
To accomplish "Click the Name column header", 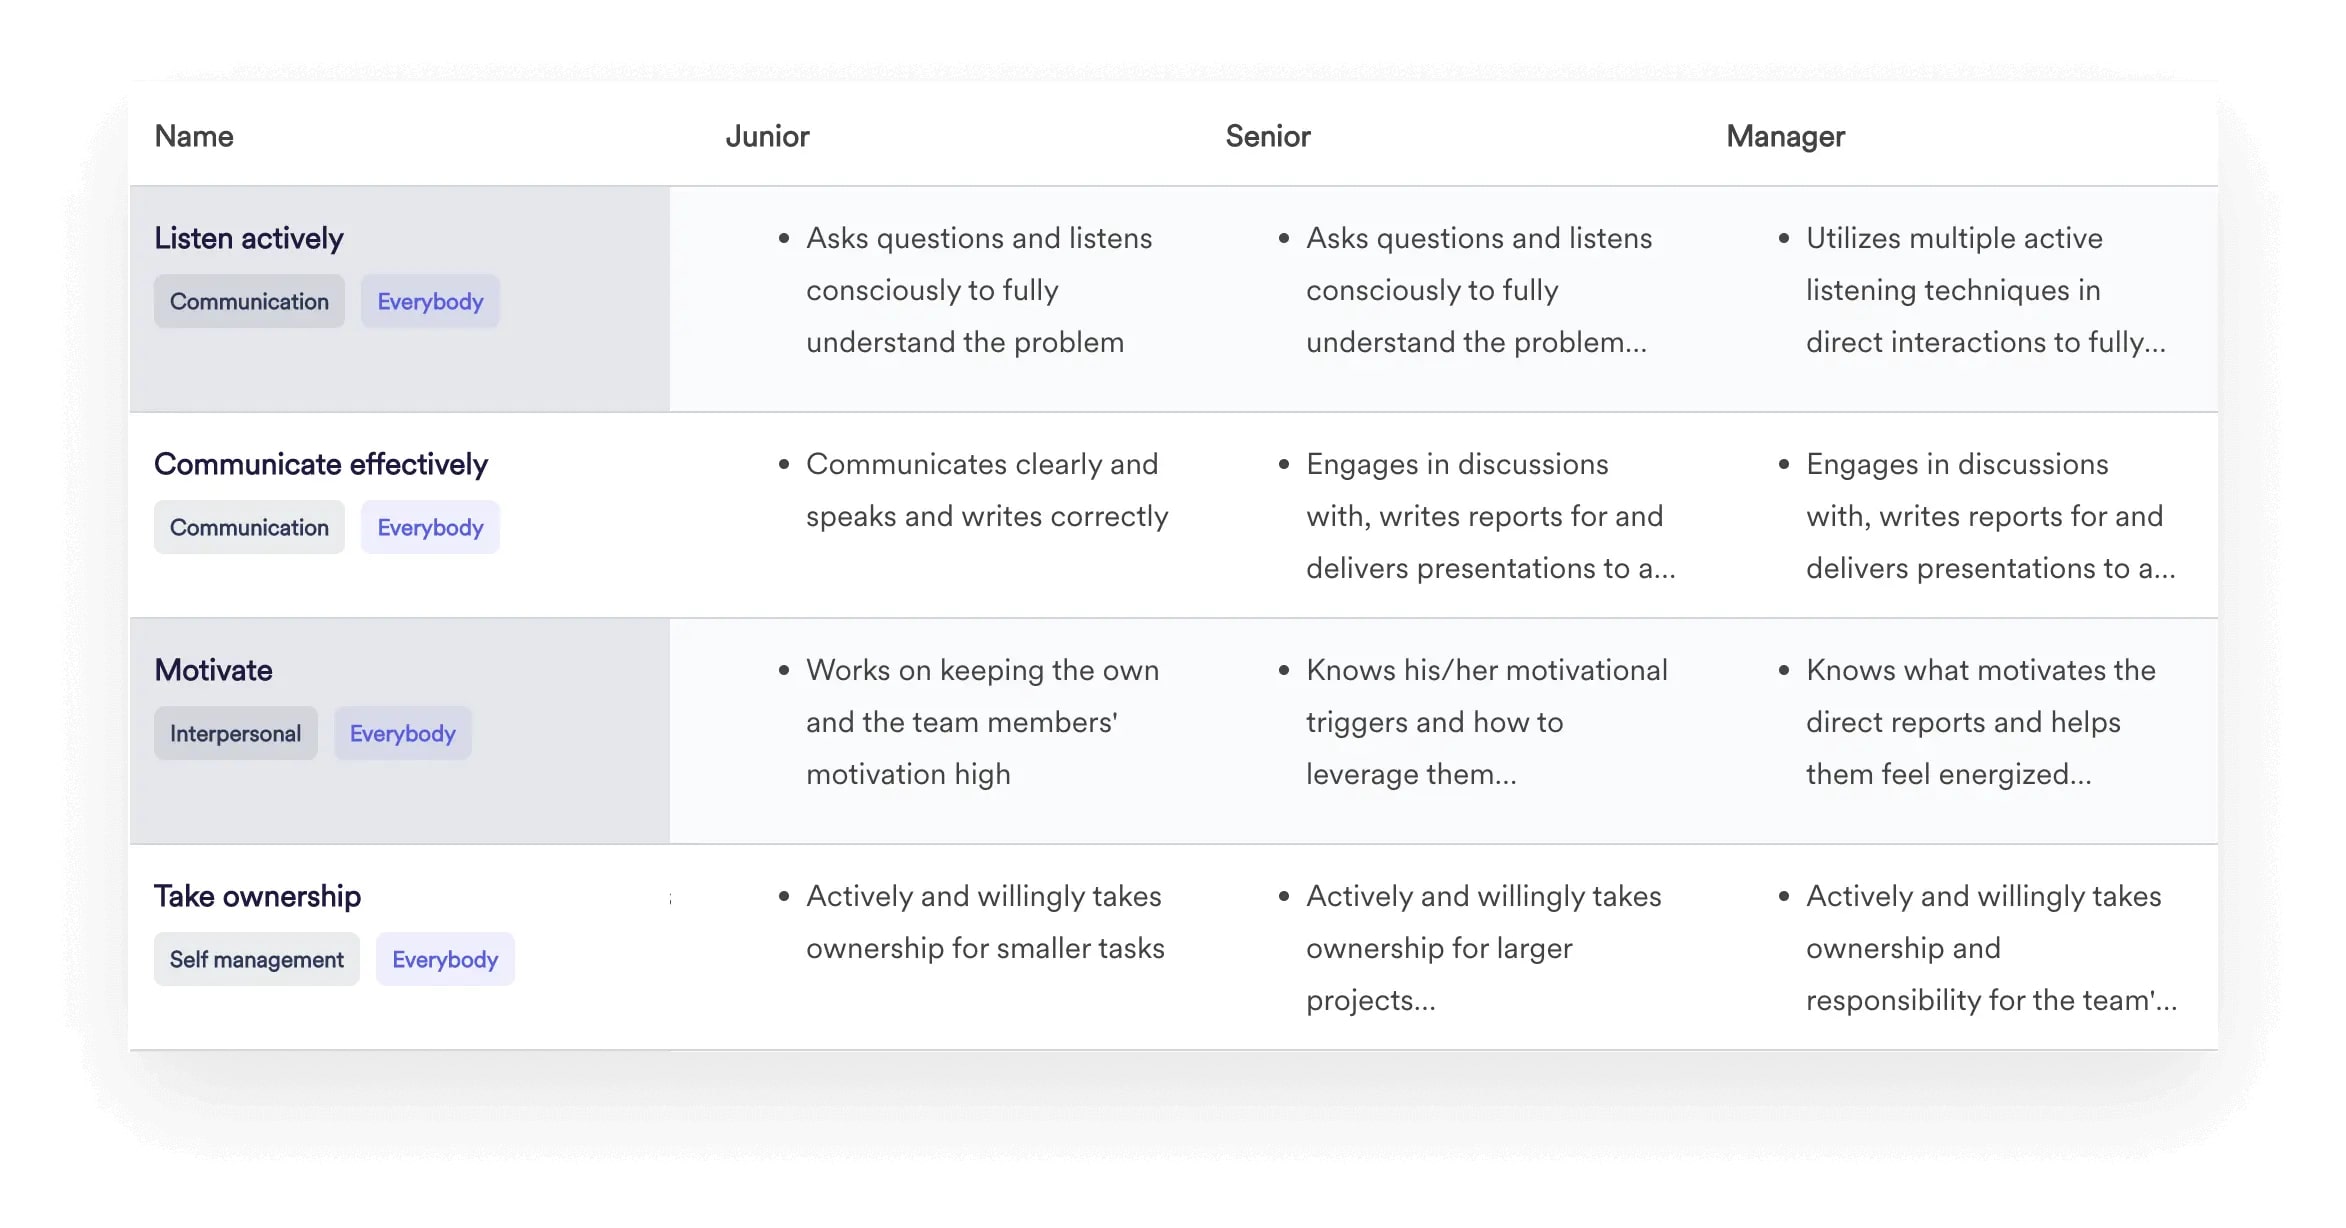I will [192, 137].
